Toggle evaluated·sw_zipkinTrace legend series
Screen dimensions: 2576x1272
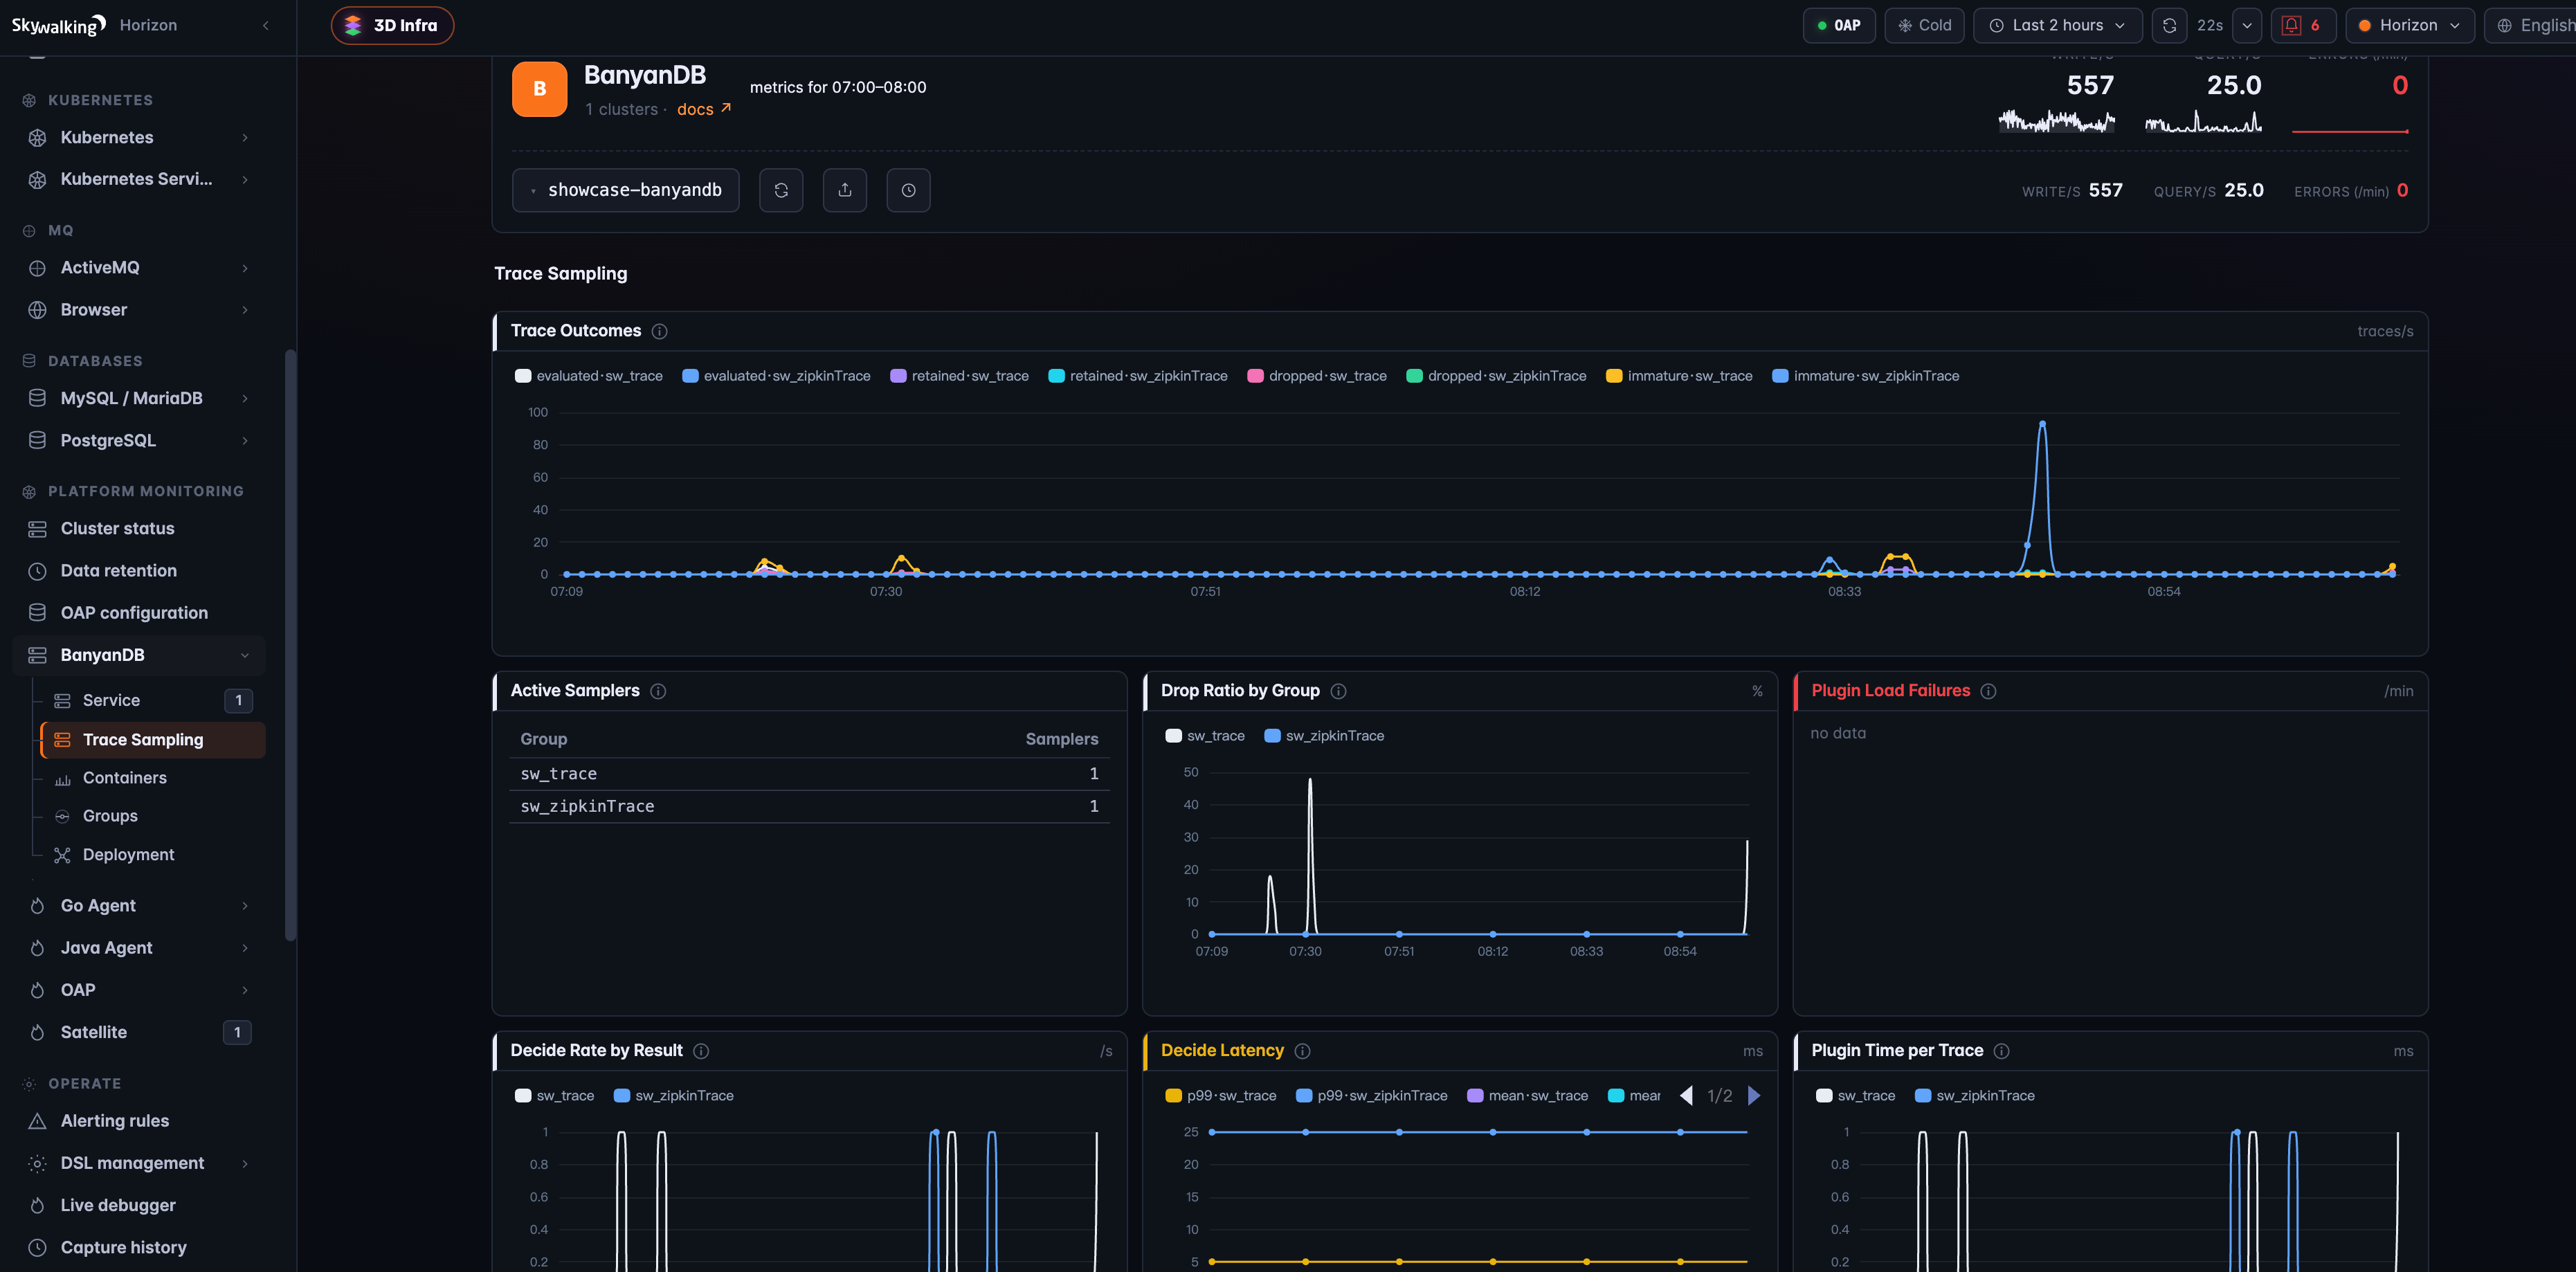point(776,376)
